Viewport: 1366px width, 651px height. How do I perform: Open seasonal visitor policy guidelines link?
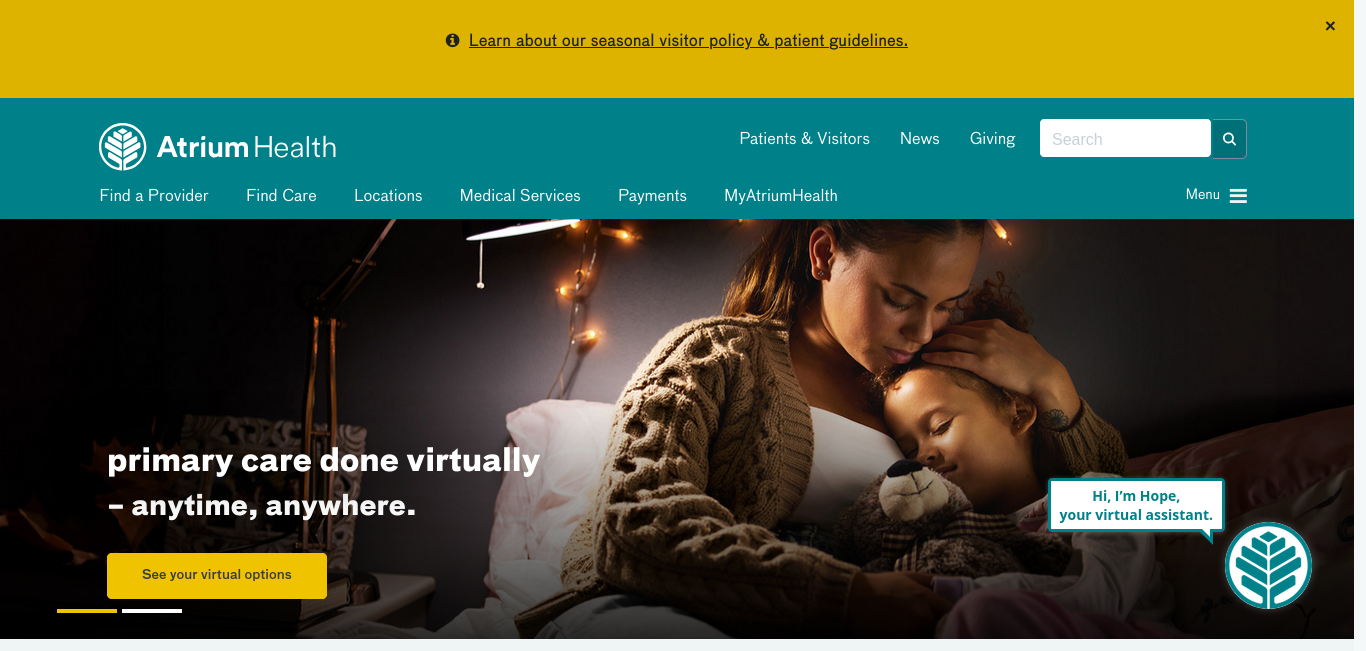point(688,41)
